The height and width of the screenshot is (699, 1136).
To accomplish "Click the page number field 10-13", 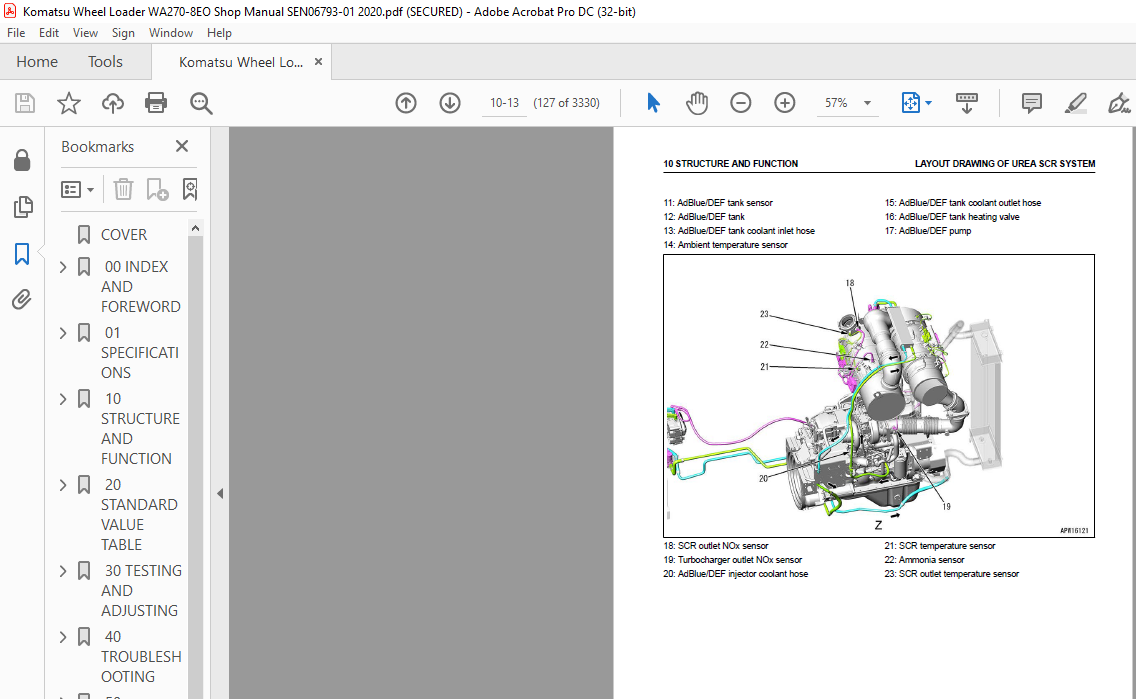I will (x=504, y=103).
